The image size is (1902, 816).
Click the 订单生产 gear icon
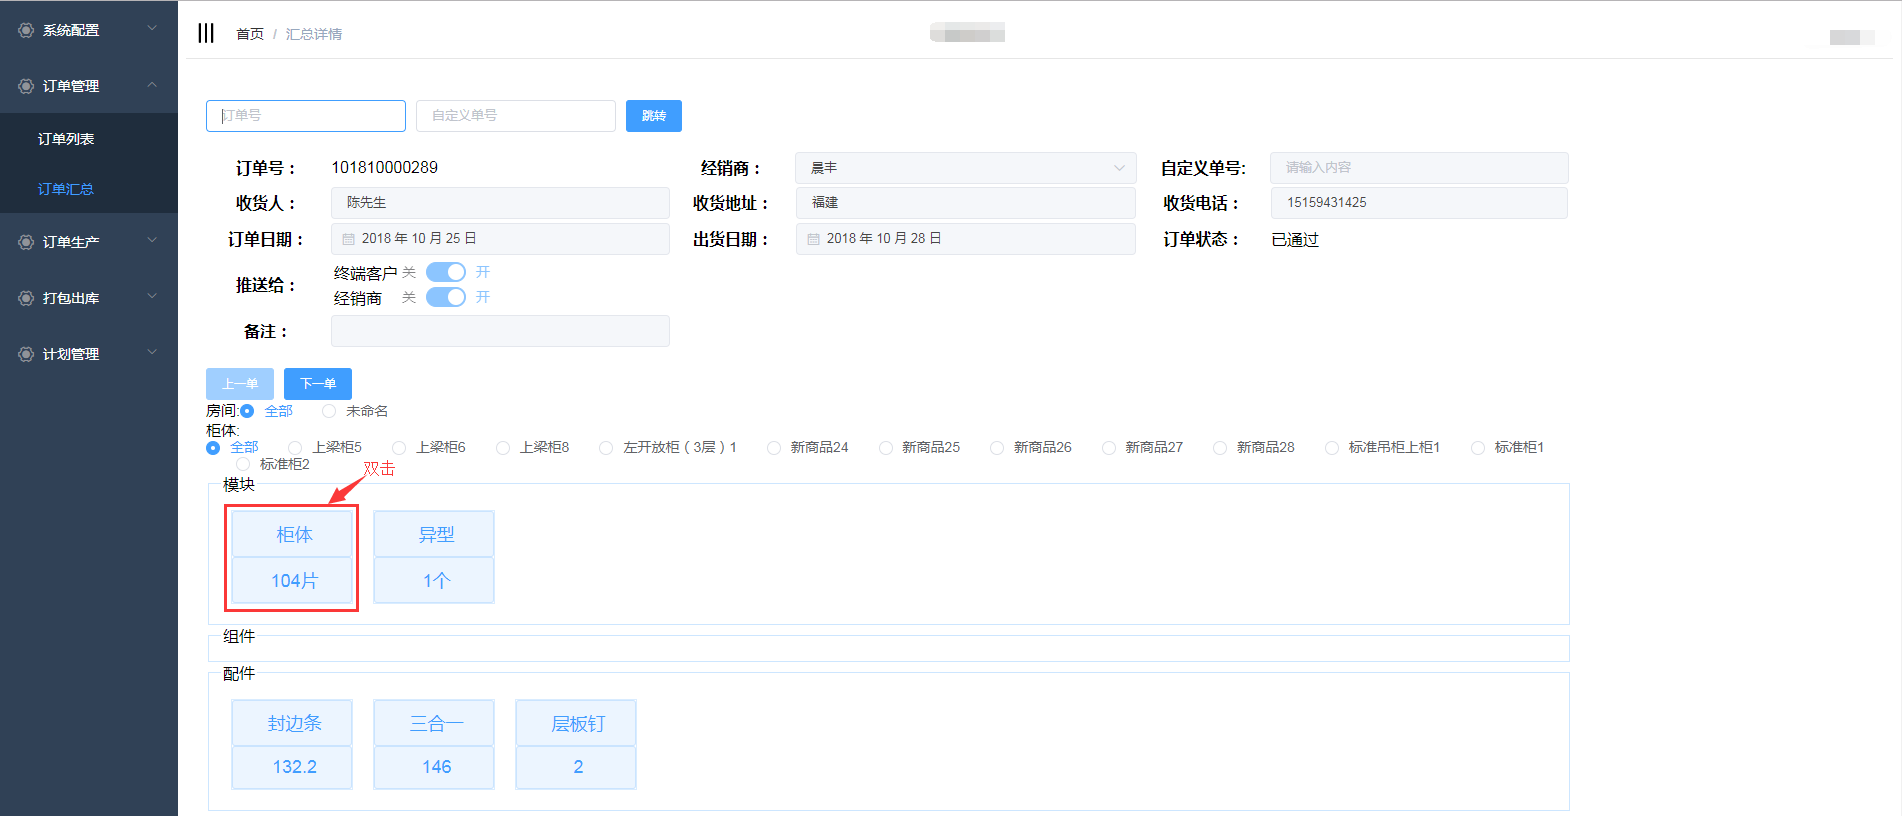(x=26, y=242)
